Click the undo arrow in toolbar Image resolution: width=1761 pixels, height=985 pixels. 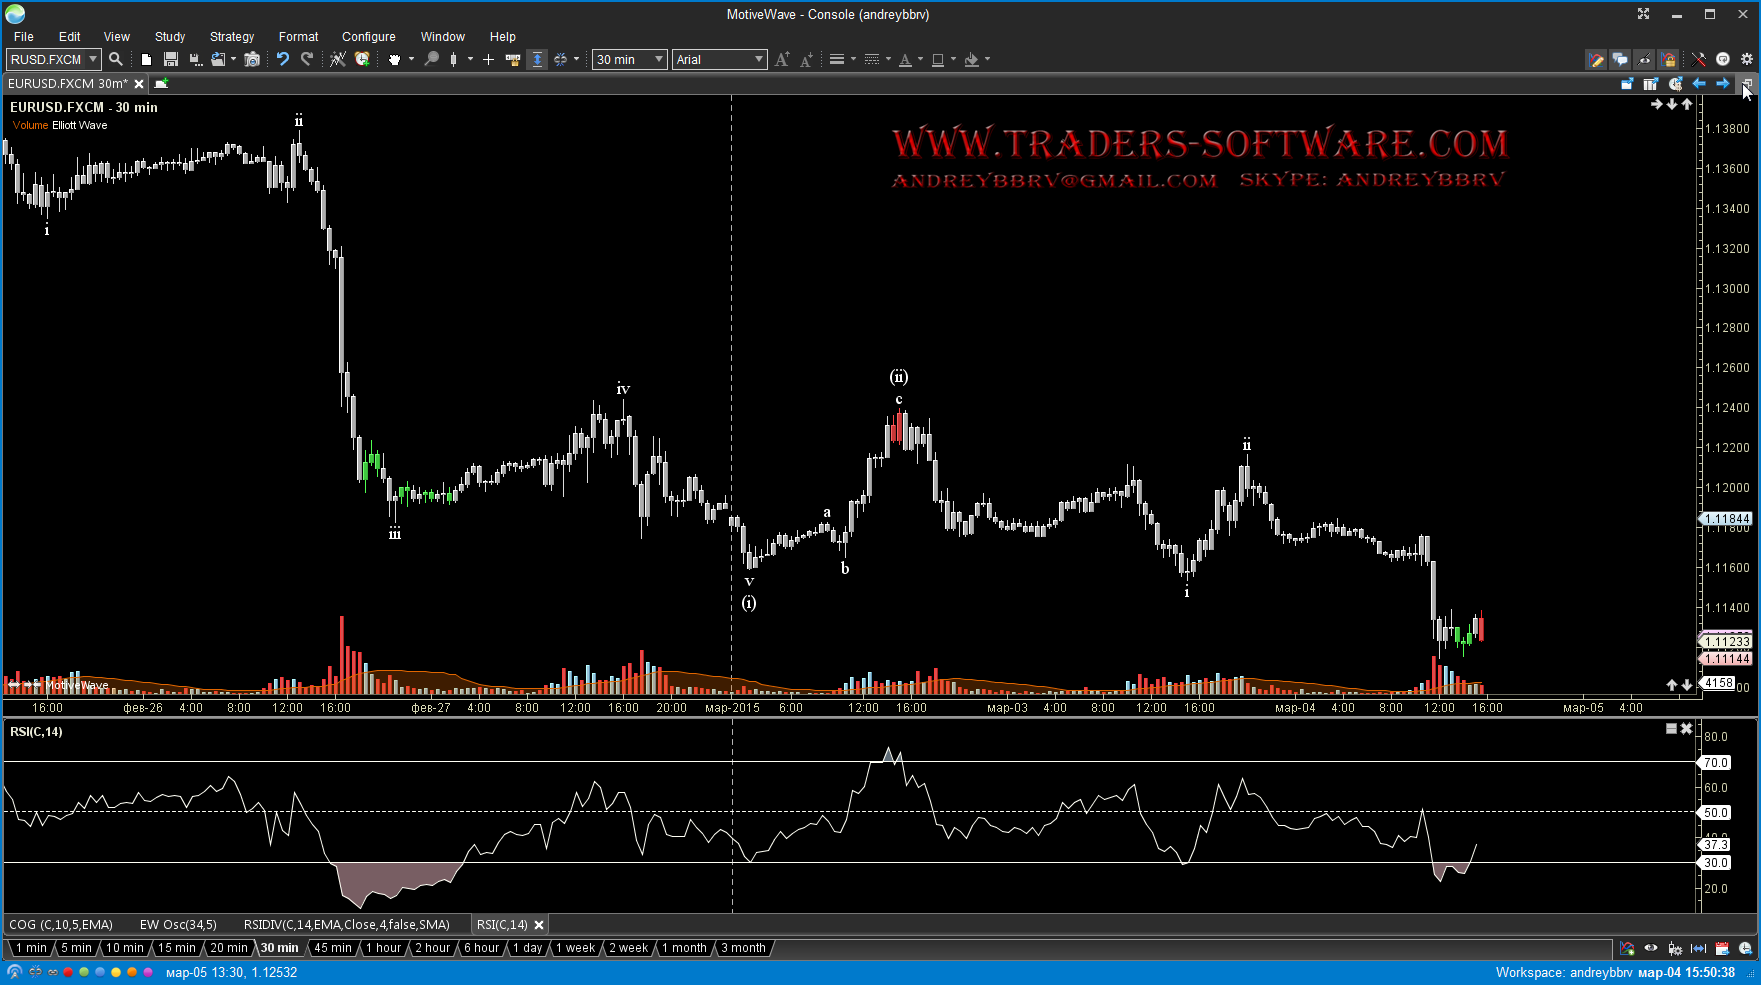pos(283,59)
